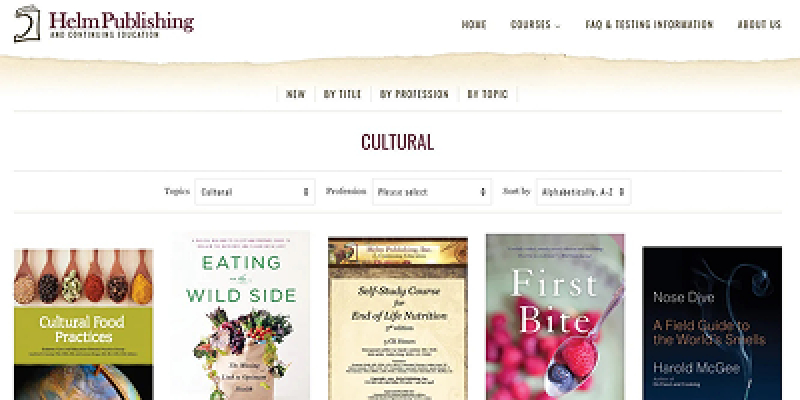The width and height of the screenshot is (800, 400).
Task: Click the Cultural page heading
Action: point(397,142)
